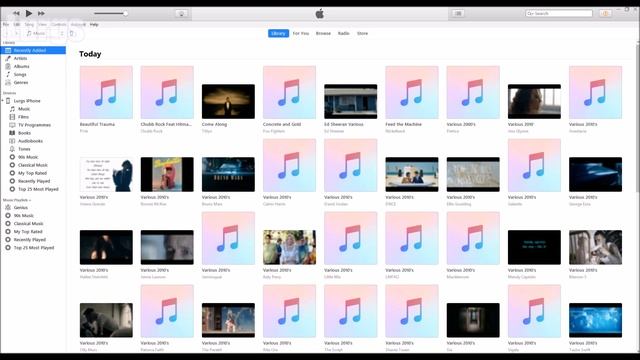Open the Recently Added library view

coord(33,50)
